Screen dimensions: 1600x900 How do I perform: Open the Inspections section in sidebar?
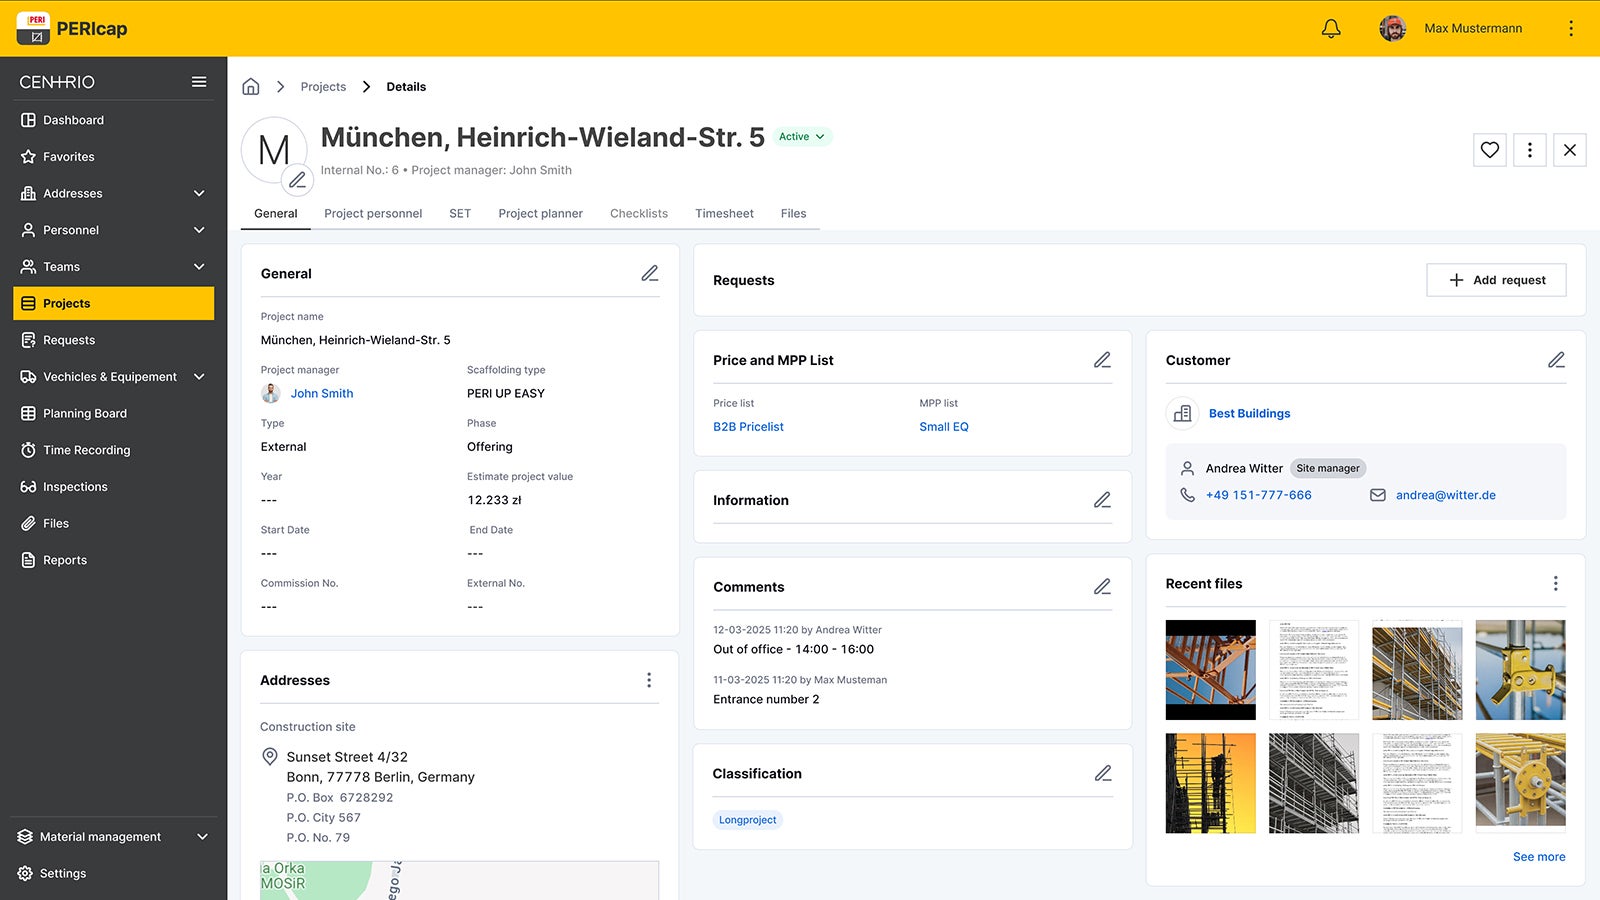pos(29,486)
